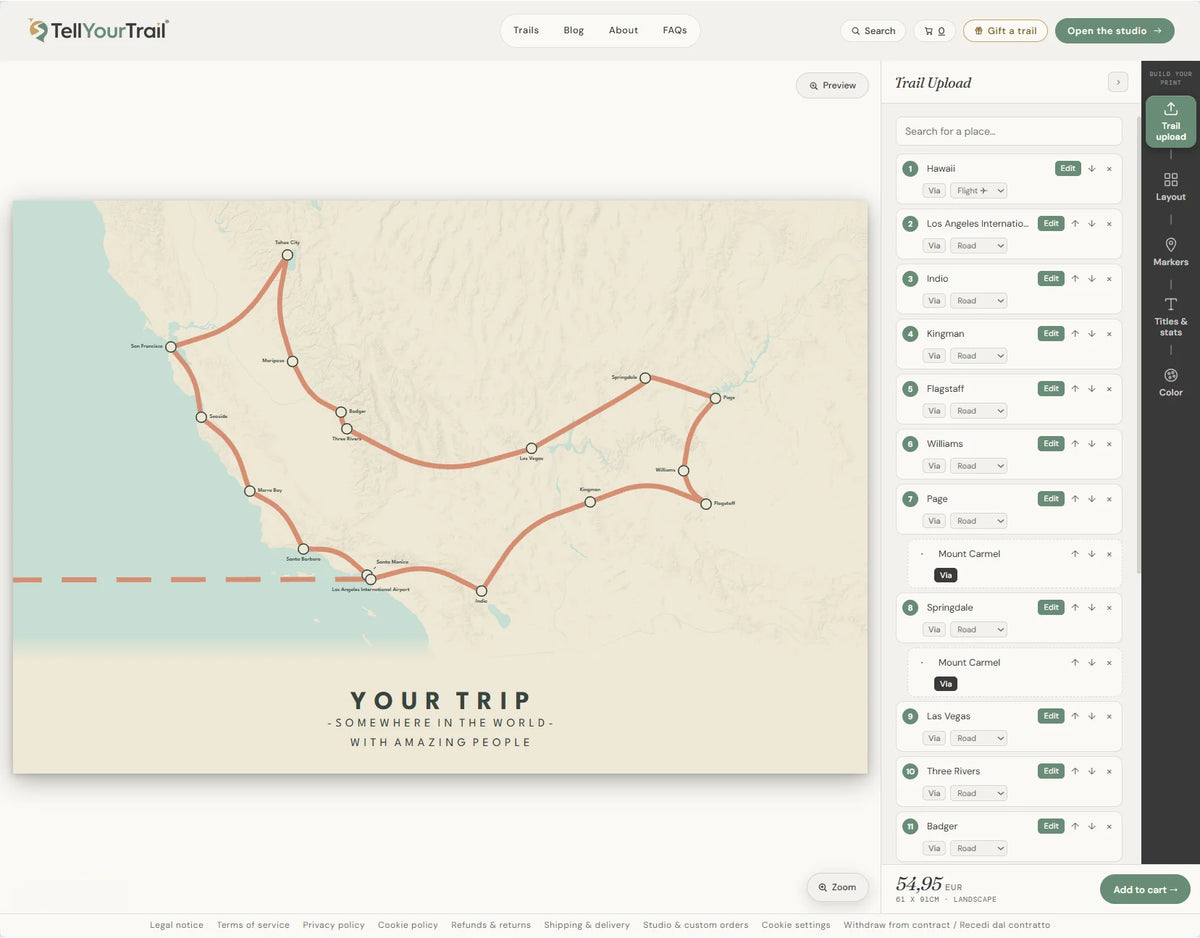
Task: Delete the Los Angeles International stop
Action: (1109, 224)
